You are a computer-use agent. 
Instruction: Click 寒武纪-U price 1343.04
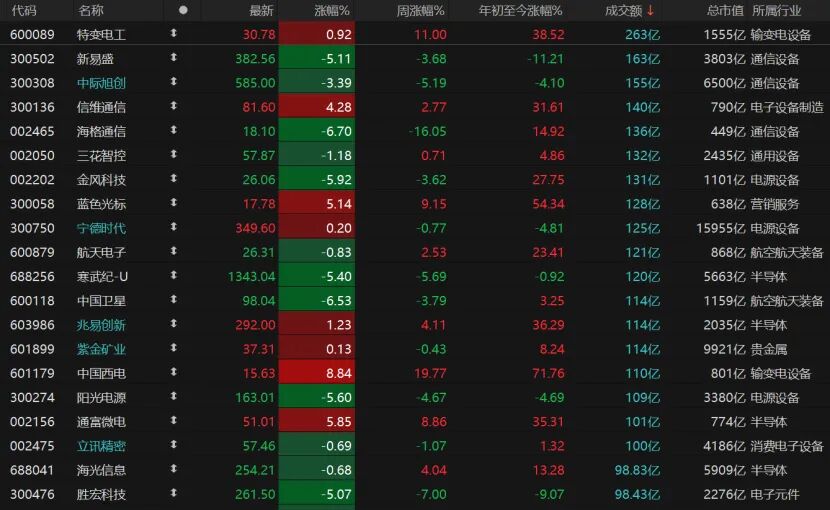[x=251, y=276]
